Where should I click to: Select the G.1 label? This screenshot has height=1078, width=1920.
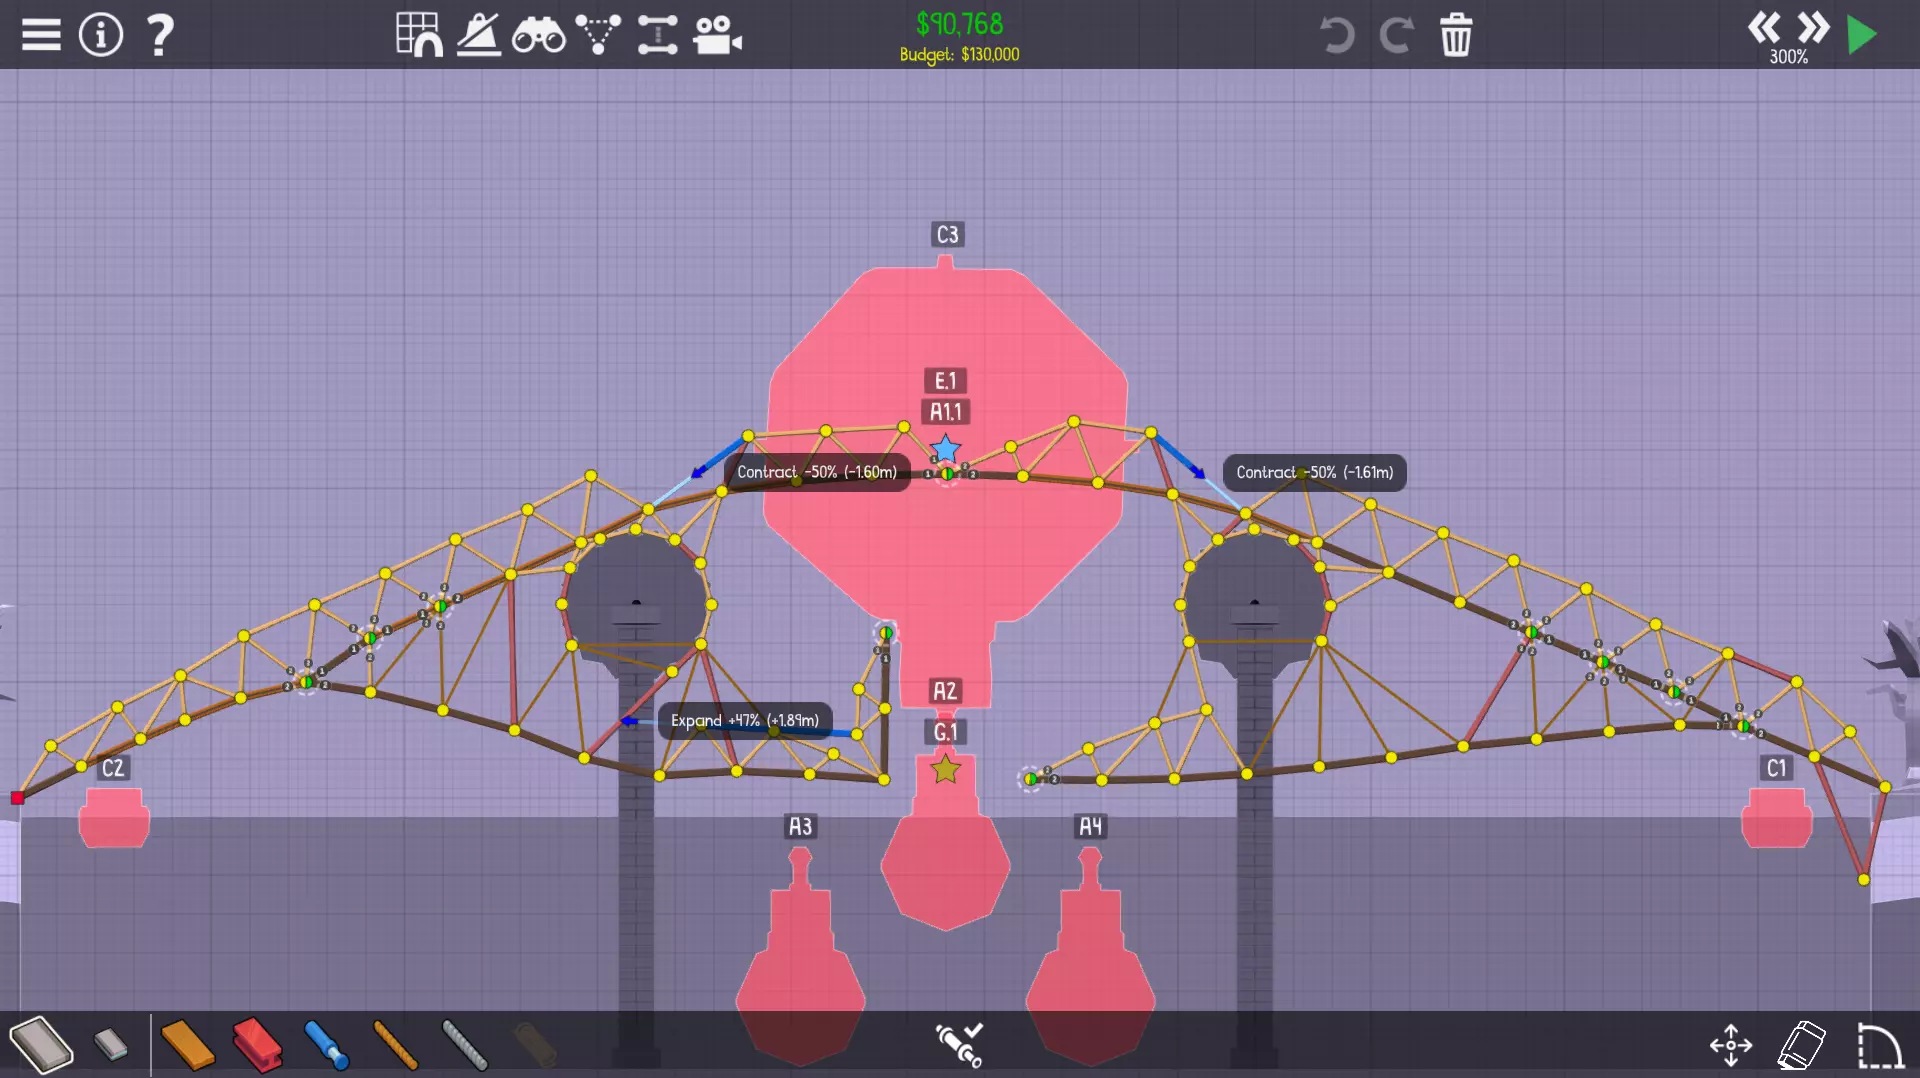click(x=946, y=732)
